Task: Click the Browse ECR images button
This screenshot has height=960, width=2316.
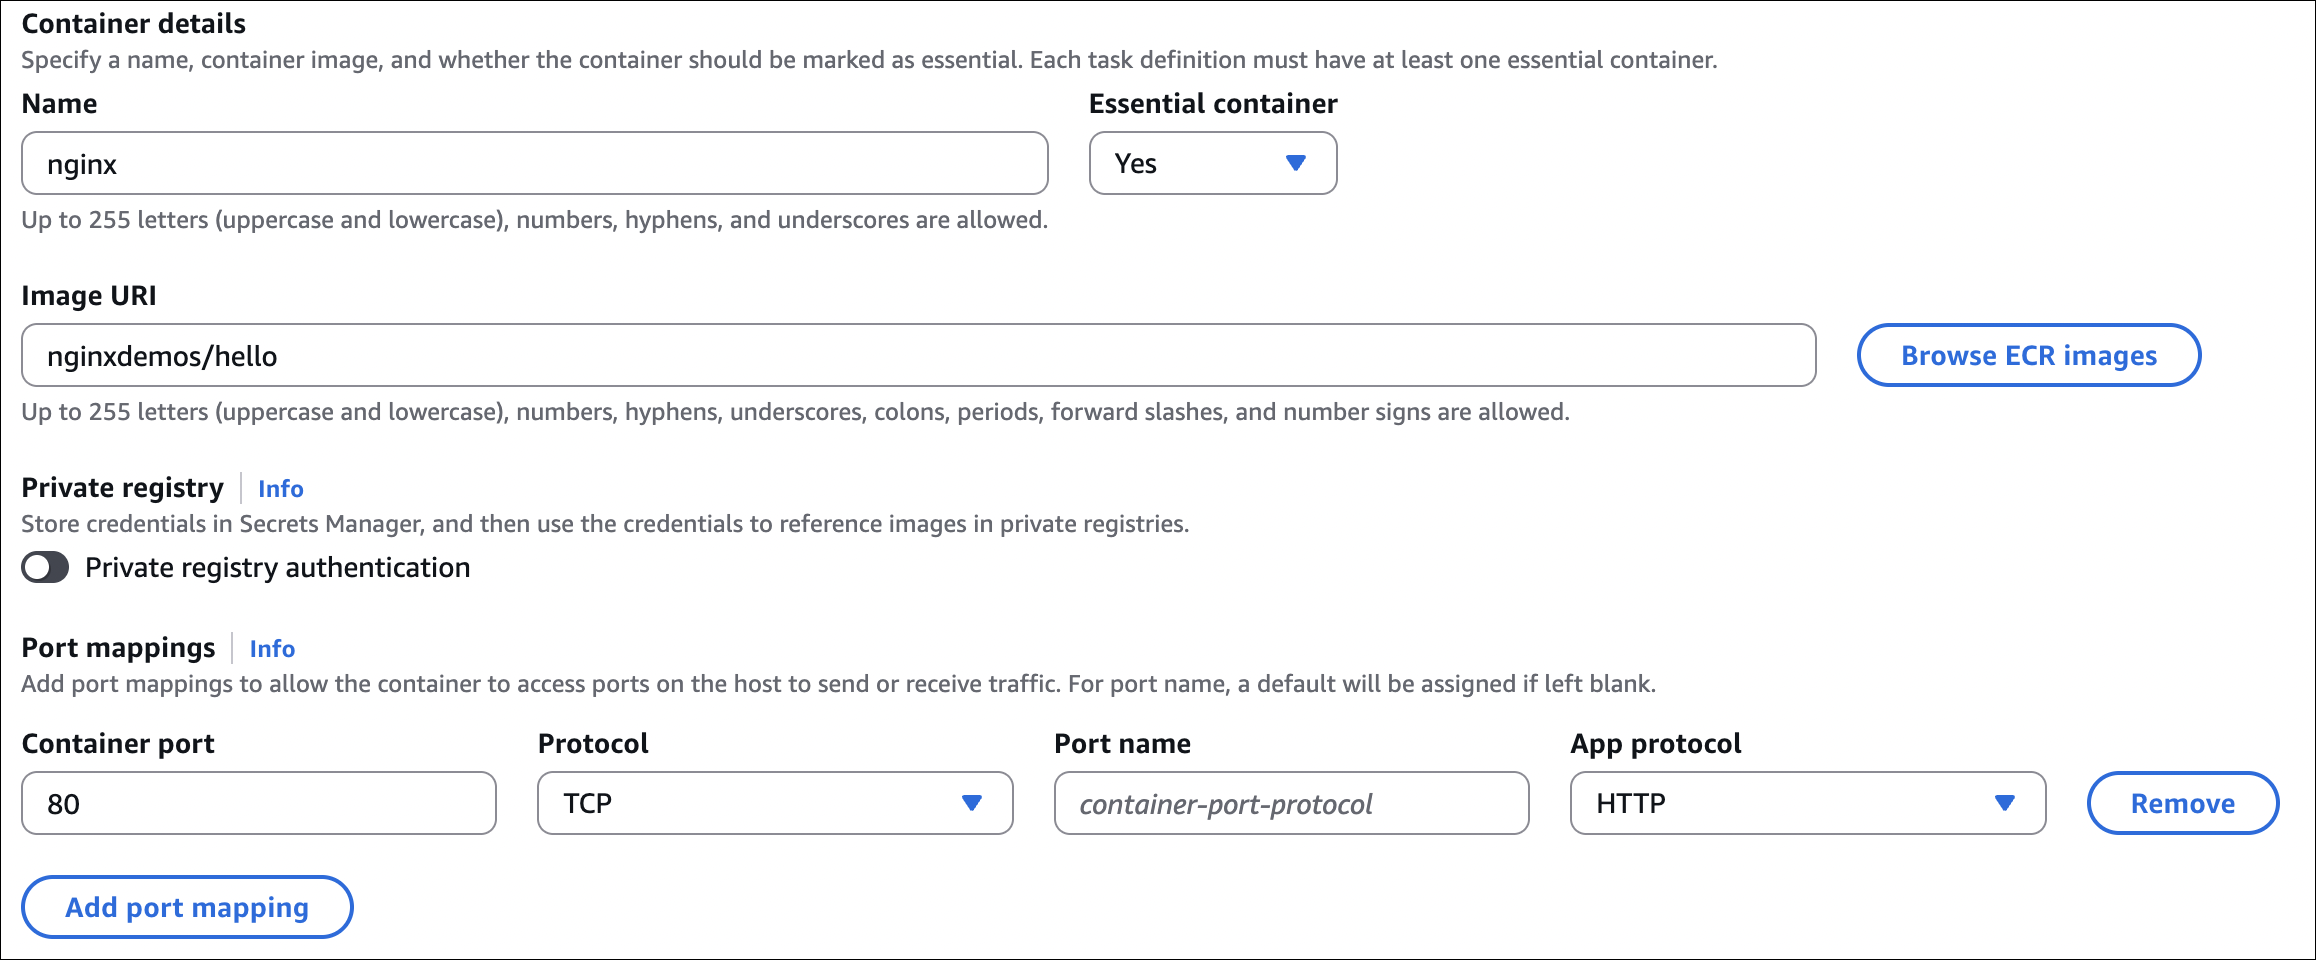Action: (2028, 355)
